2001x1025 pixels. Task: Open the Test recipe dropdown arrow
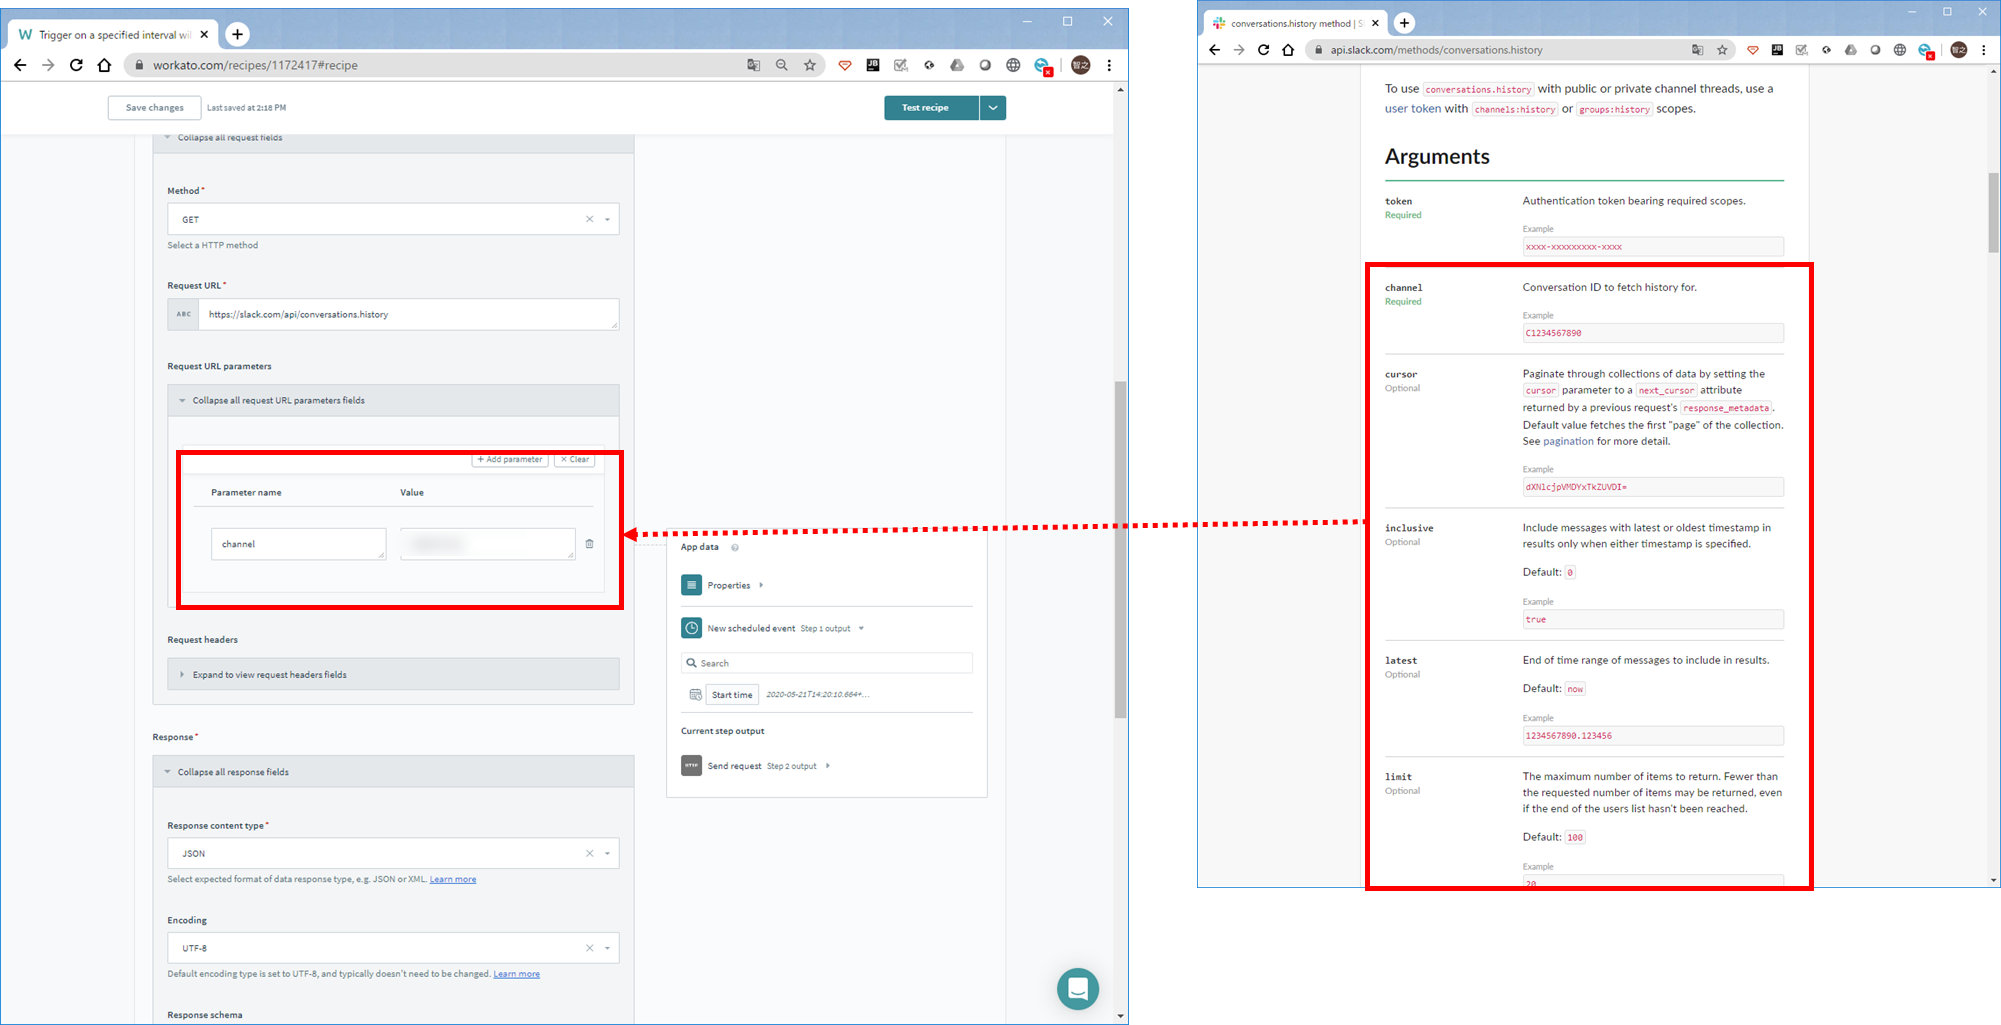(x=993, y=108)
